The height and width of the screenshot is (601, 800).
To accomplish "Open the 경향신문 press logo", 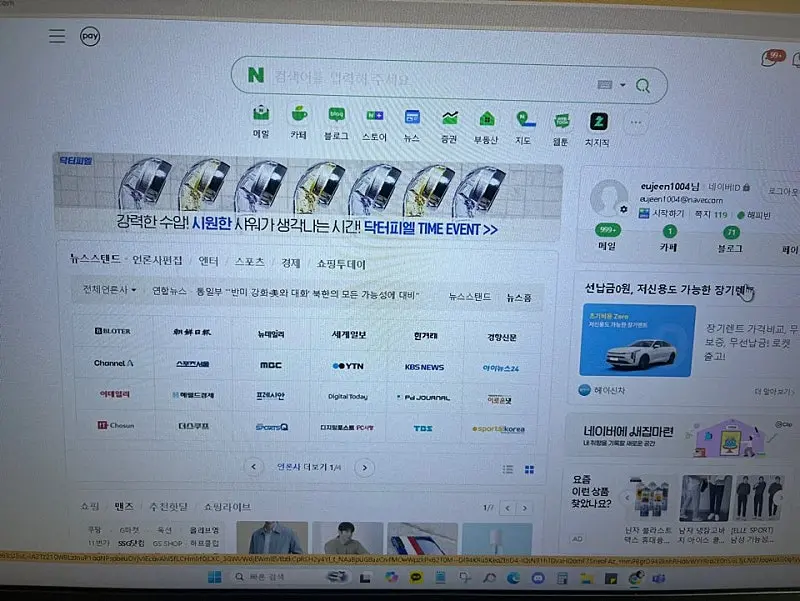I will (x=502, y=337).
